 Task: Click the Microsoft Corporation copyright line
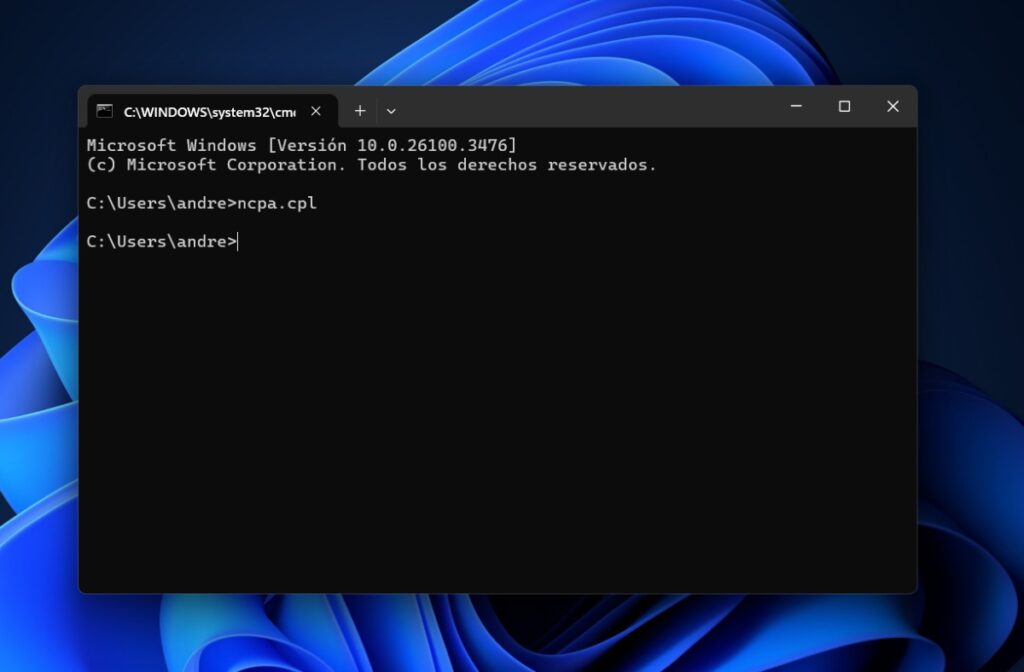pyautogui.click(x=370, y=164)
